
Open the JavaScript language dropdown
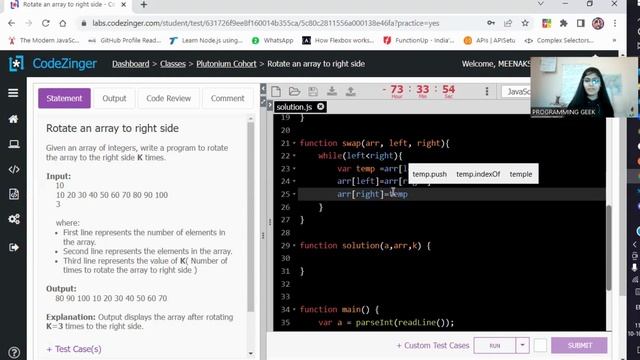516,92
